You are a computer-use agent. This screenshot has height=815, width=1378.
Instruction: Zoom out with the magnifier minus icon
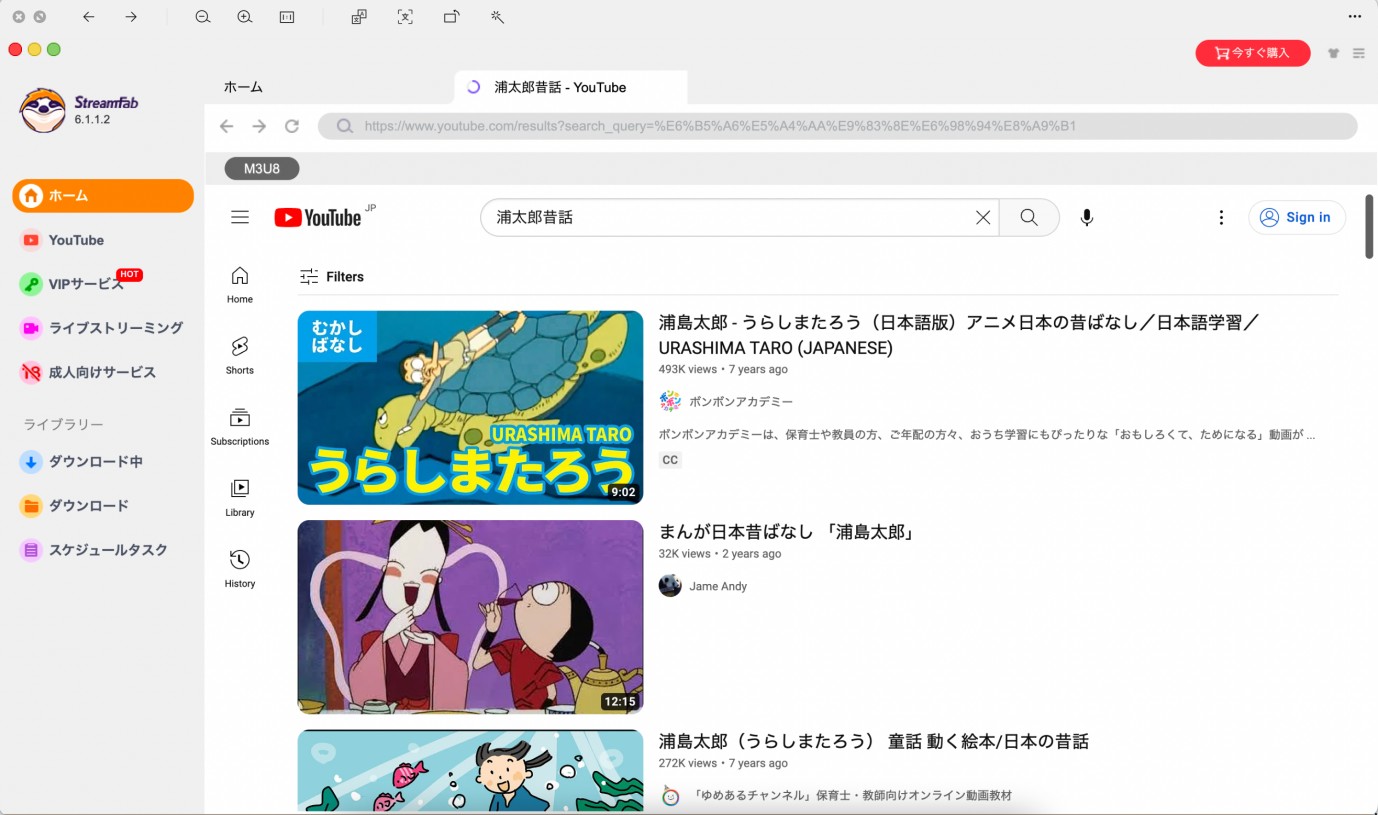point(203,17)
